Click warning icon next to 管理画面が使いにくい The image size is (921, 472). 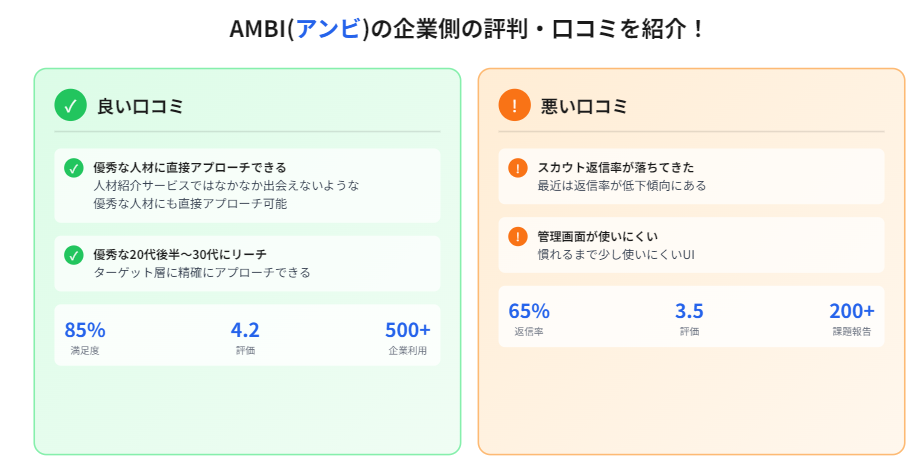(517, 236)
